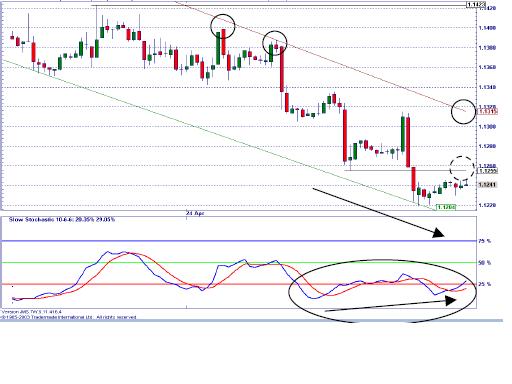The width and height of the screenshot is (512, 384).
Task: Click the Slow Stochastic indicator title
Action: 62,220
